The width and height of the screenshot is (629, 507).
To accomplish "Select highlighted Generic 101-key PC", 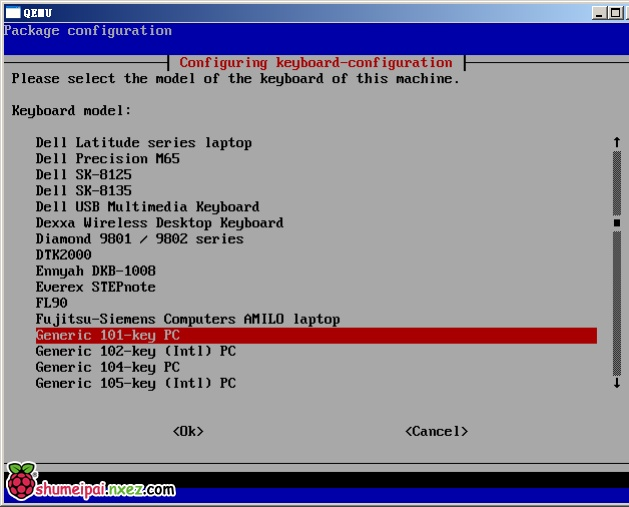I will click(316, 335).
